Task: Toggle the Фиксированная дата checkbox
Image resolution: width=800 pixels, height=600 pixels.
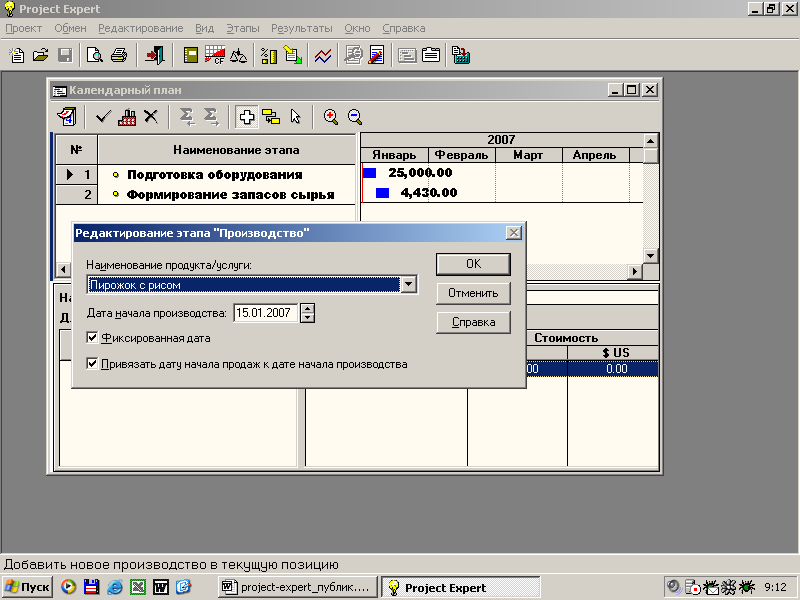Action: (92, 338)
